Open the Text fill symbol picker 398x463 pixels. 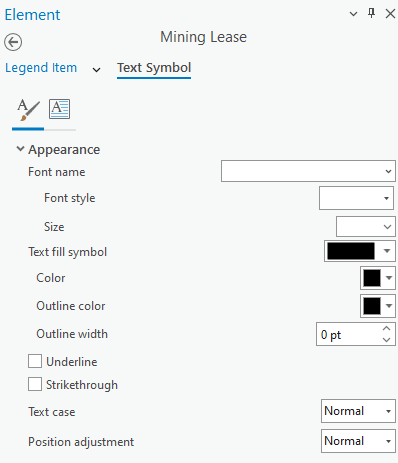360,251
